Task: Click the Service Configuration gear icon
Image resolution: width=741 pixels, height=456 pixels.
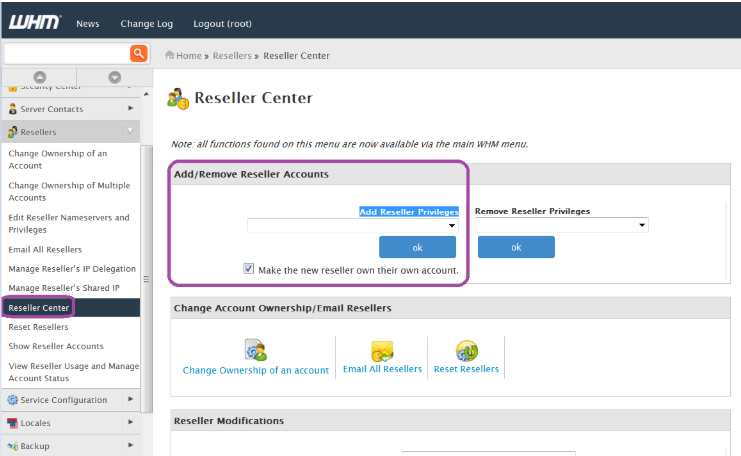Action: (13, 400)
